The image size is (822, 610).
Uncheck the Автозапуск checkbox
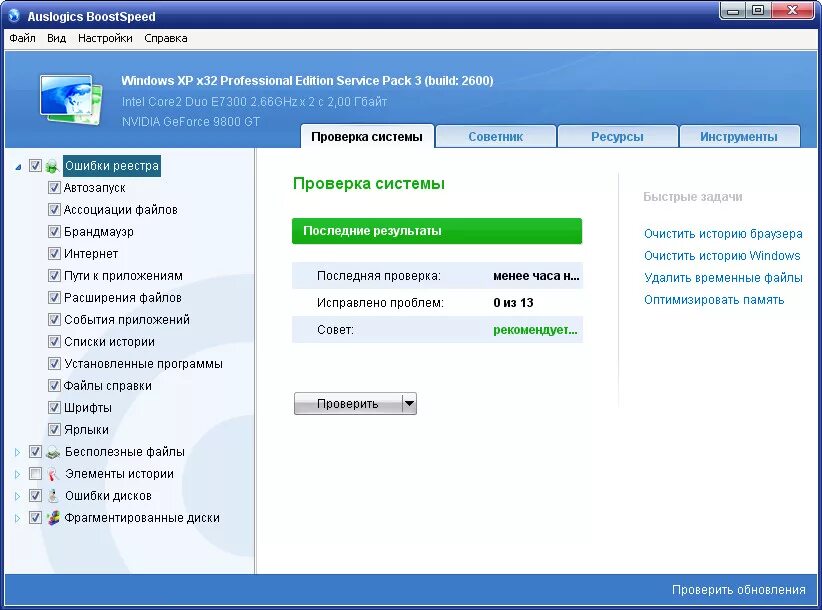54,188
